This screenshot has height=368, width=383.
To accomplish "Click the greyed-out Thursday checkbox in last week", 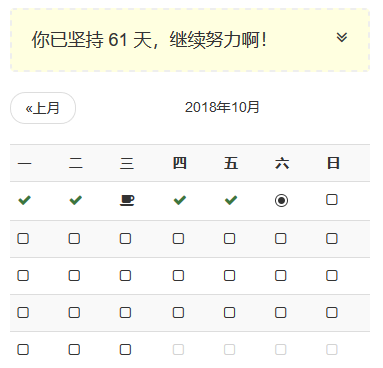I will [x=178, y=349].
